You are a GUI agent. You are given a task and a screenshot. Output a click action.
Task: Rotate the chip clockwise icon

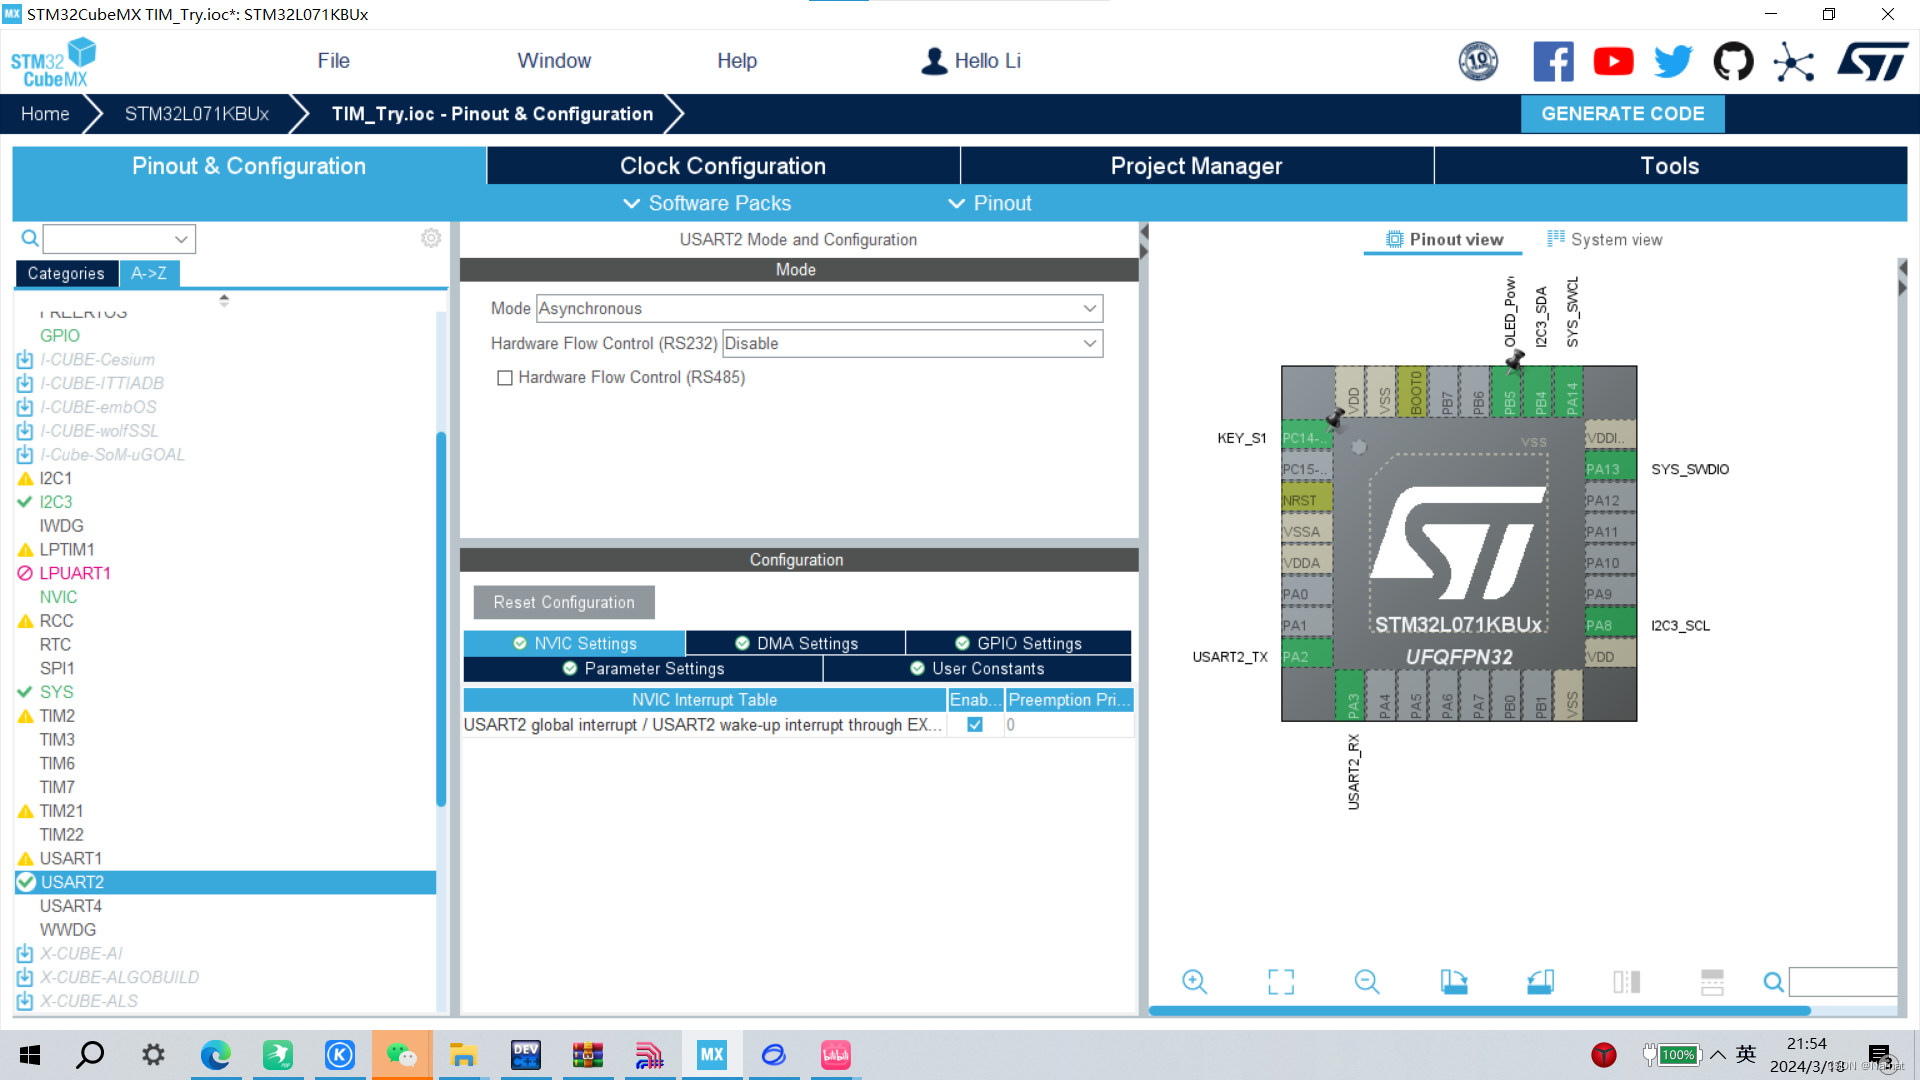tap(1454, 982)
